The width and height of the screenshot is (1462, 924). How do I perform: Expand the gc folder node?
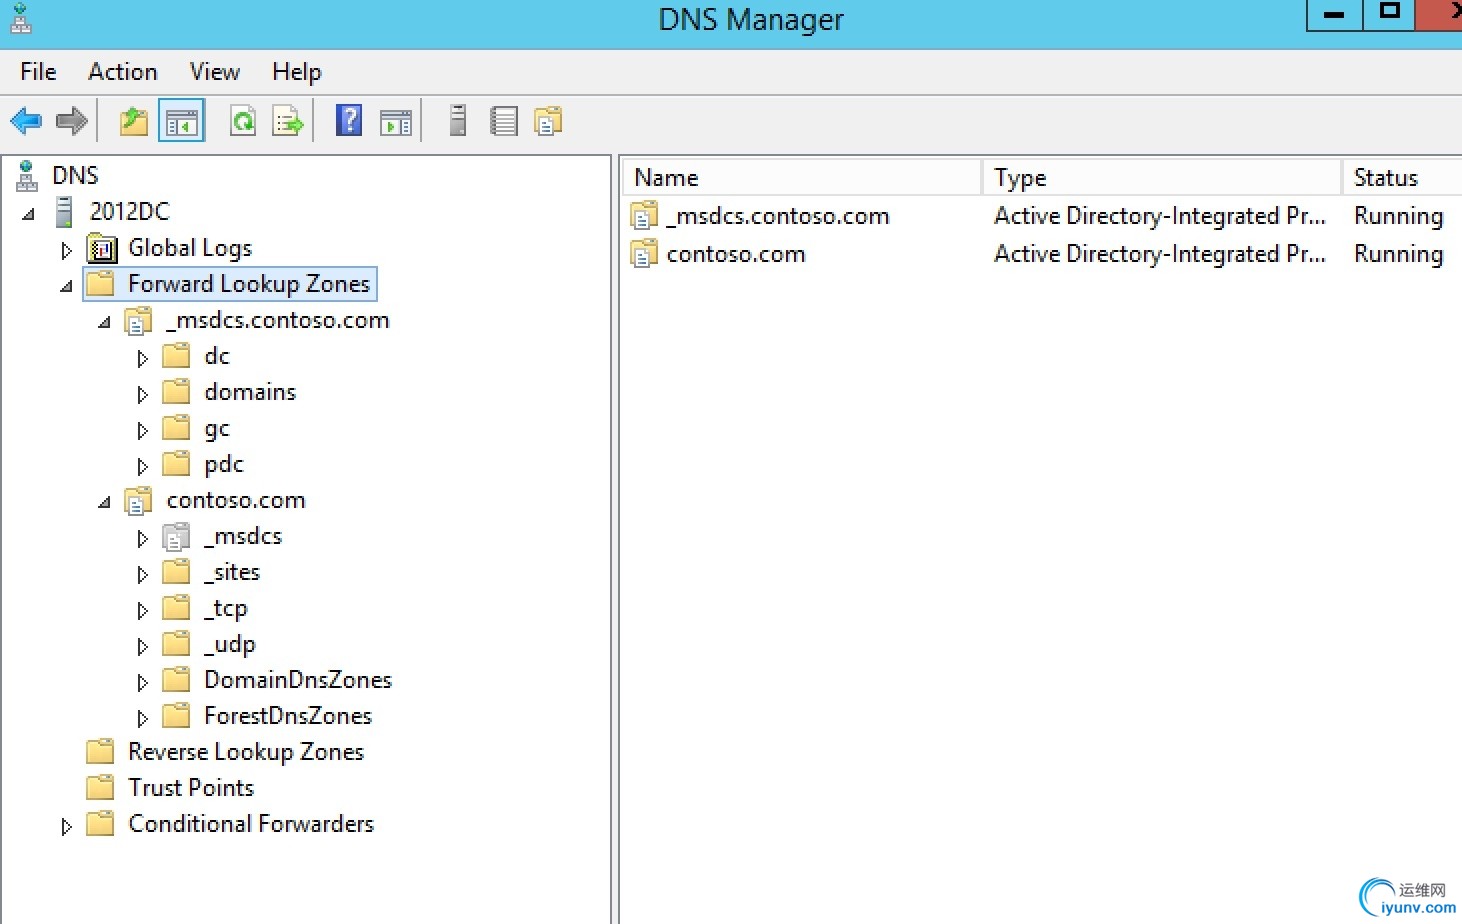(142, 430)
